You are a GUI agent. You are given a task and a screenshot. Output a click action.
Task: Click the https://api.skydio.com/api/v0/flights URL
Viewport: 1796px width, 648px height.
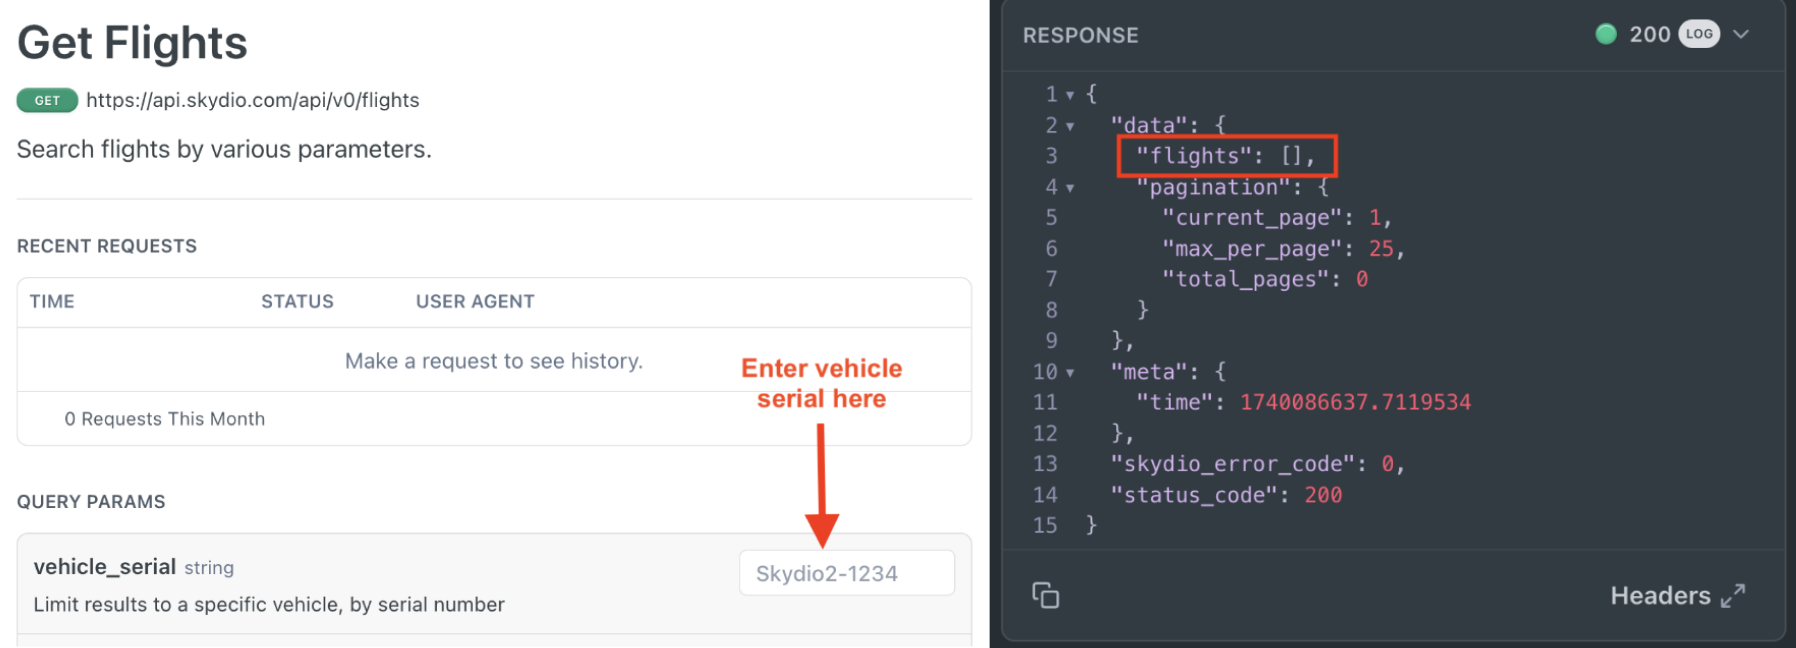(x=253, y=100)
